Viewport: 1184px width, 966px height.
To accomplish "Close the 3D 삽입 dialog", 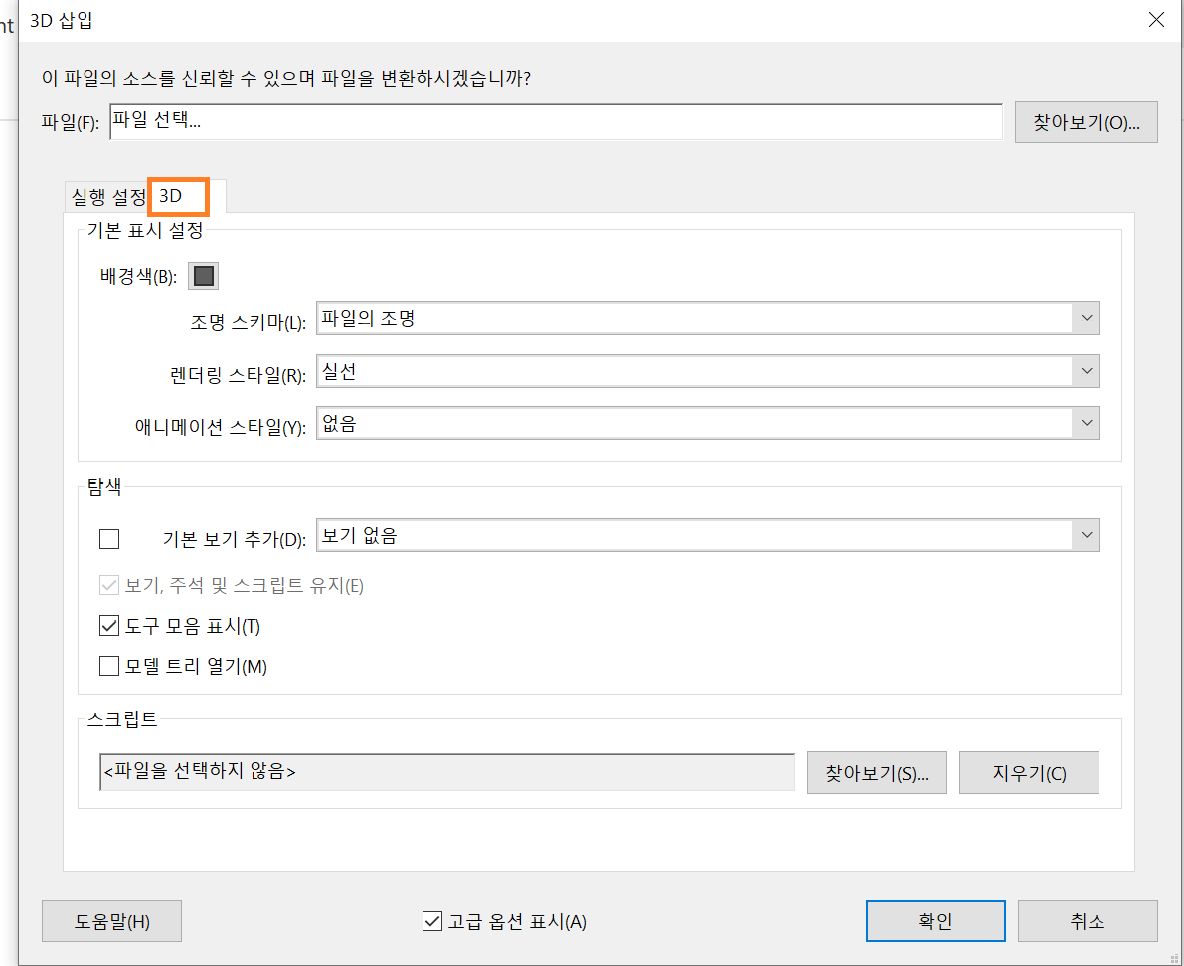I will click(1156, 19).
